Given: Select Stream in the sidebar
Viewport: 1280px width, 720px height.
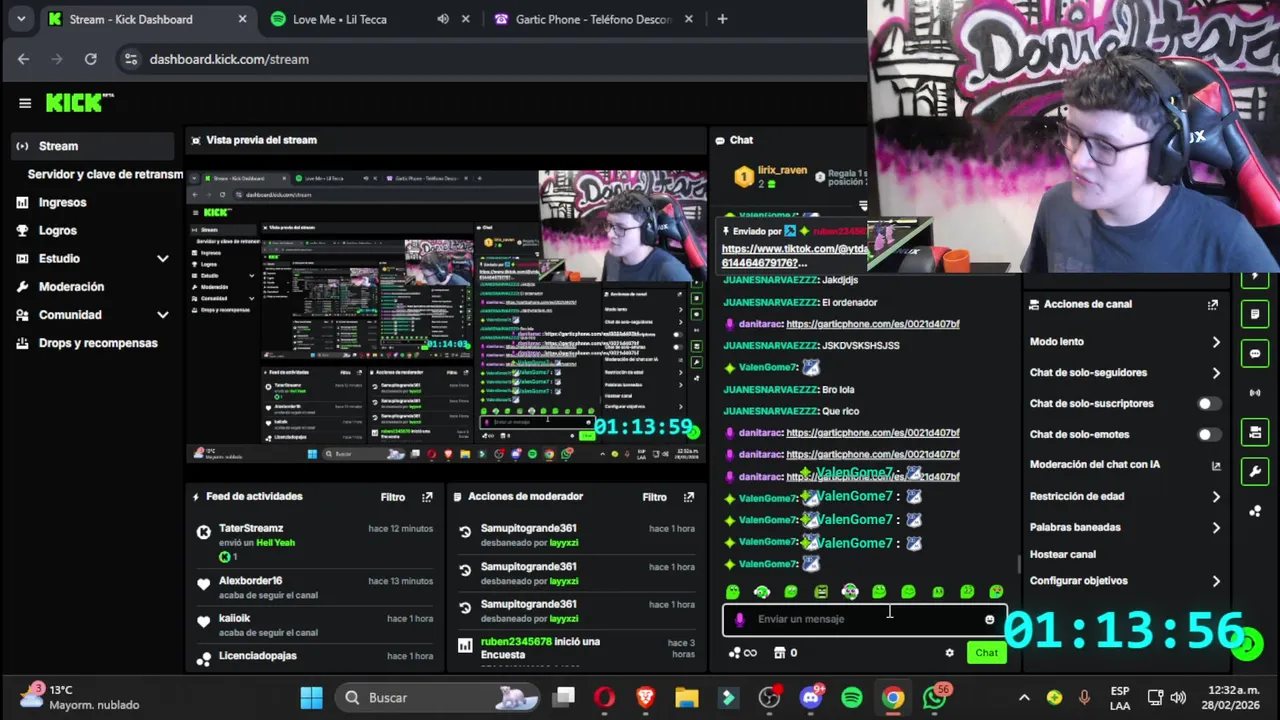Looking at the screenshot, I should click(x=92, y=146).
